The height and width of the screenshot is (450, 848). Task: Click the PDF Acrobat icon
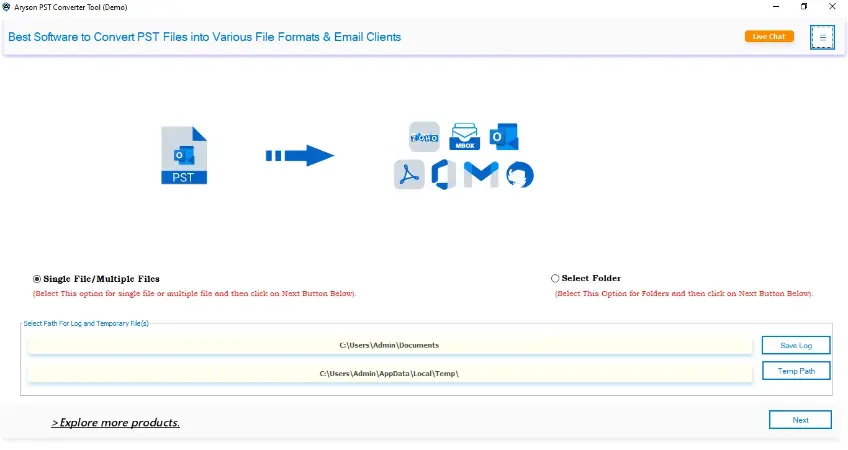coord(409,175)
